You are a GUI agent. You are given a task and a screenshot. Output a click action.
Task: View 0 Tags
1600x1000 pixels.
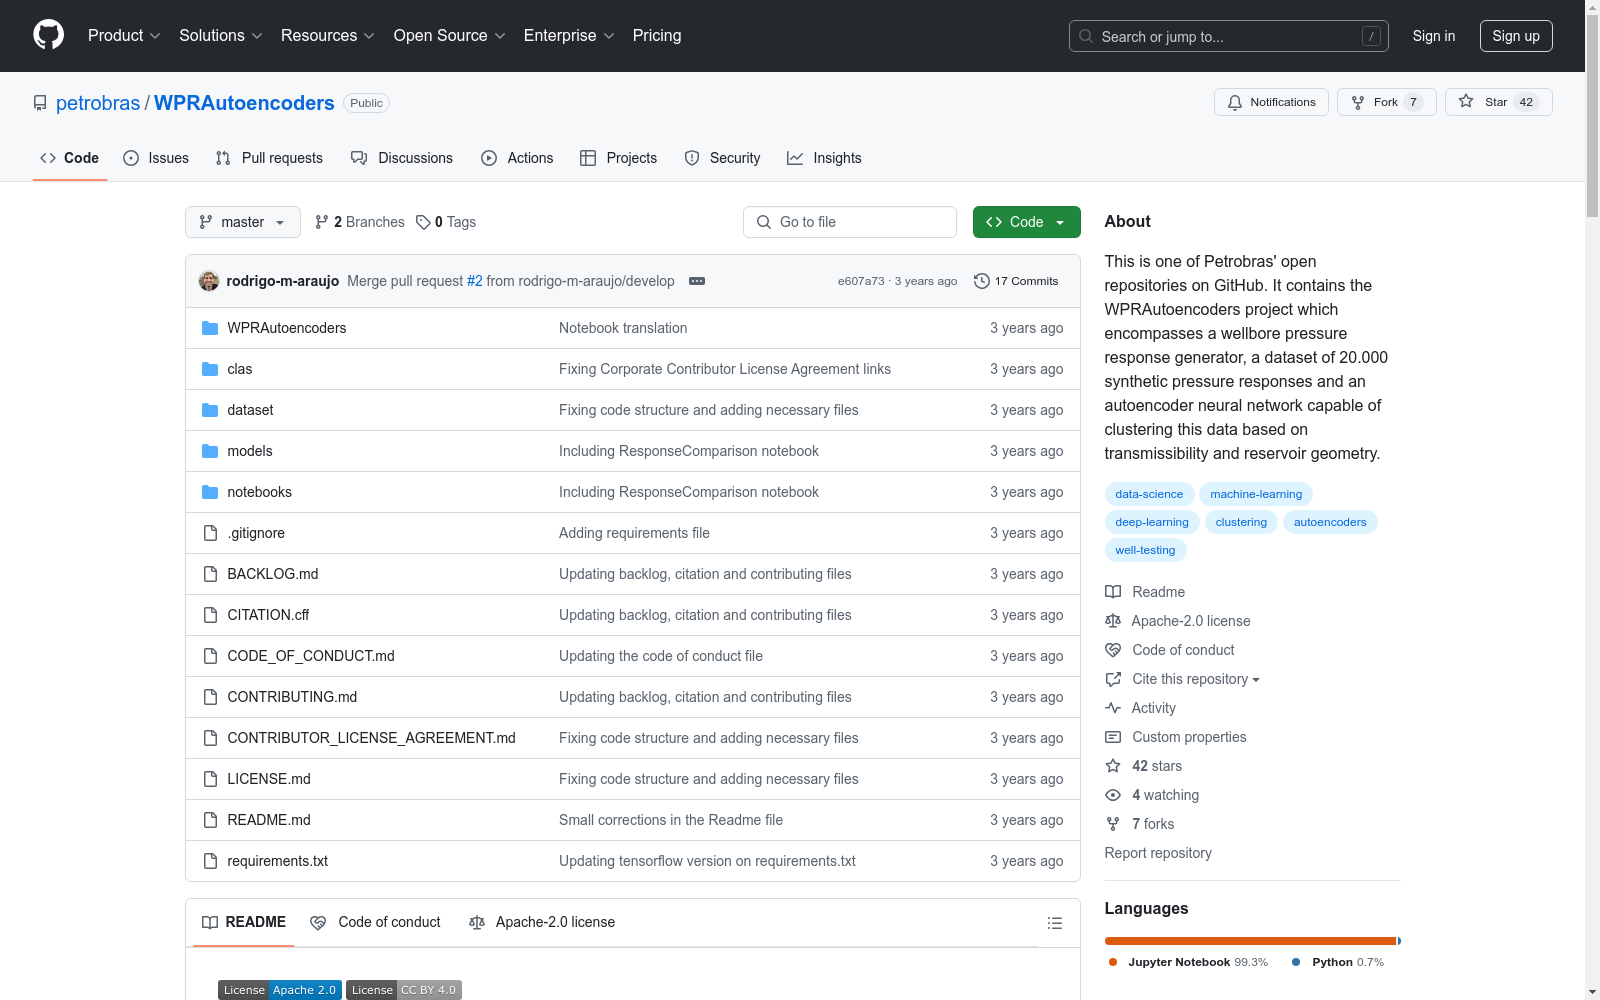(x=446, y=222)
